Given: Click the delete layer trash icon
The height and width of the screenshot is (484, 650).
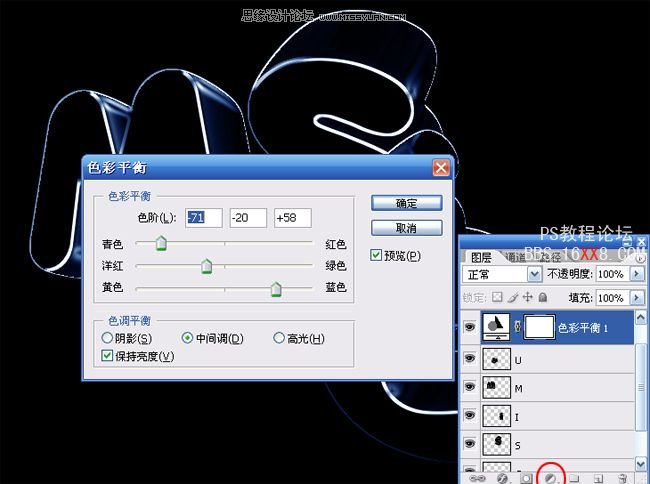Looking at the screenshot, I should 622,478.
